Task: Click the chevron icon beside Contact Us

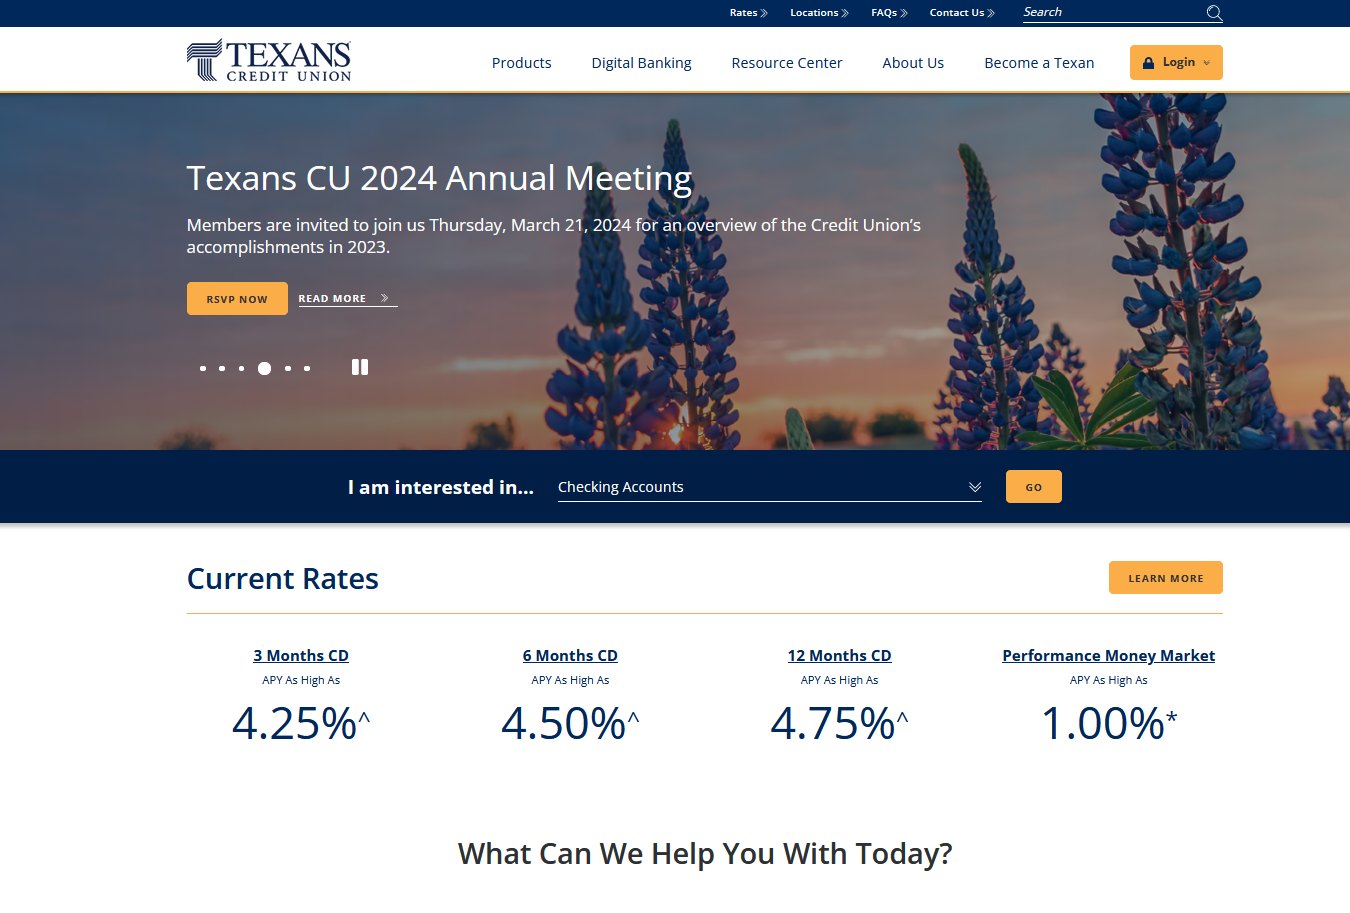Action: tap(991, 13)
